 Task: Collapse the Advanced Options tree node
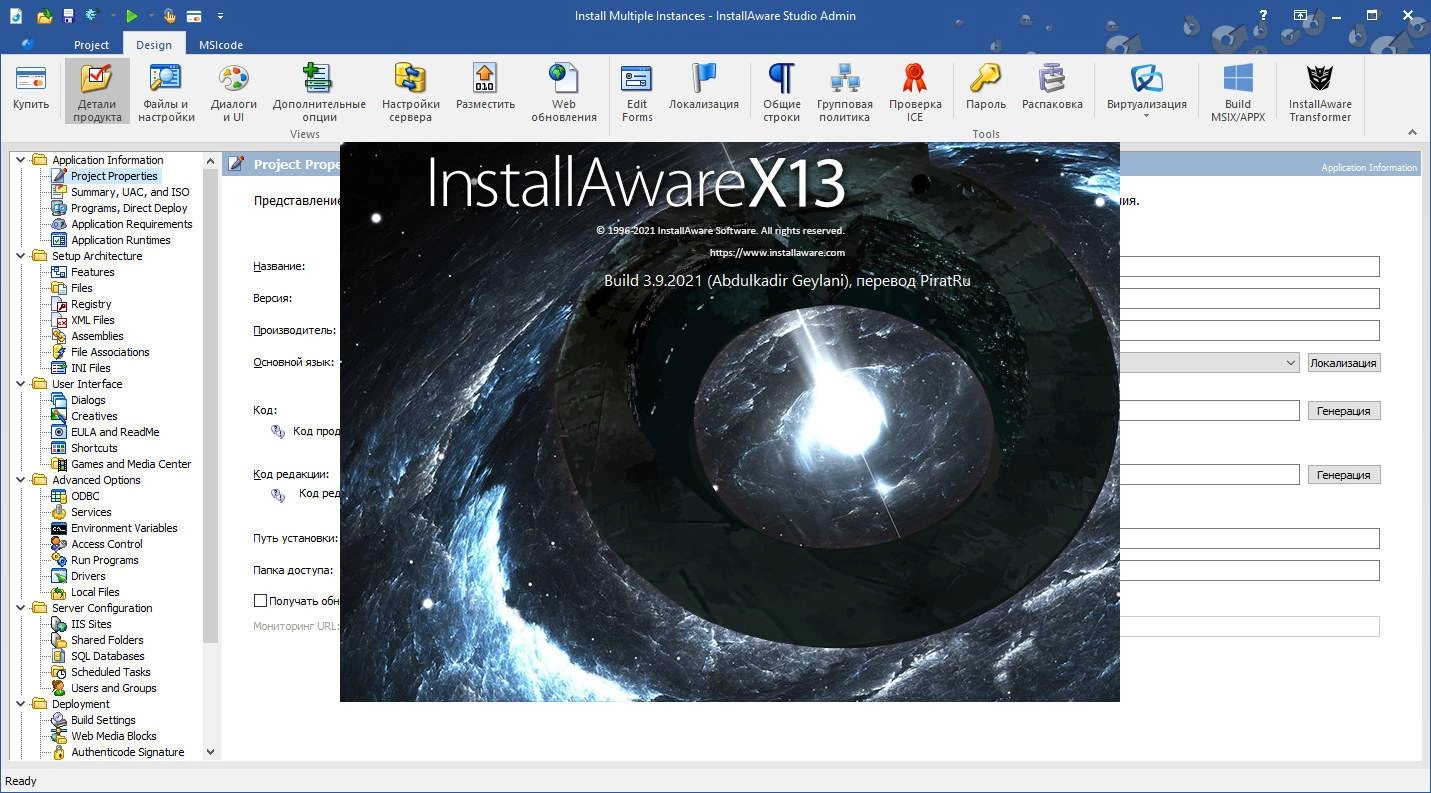coord(21,480)
